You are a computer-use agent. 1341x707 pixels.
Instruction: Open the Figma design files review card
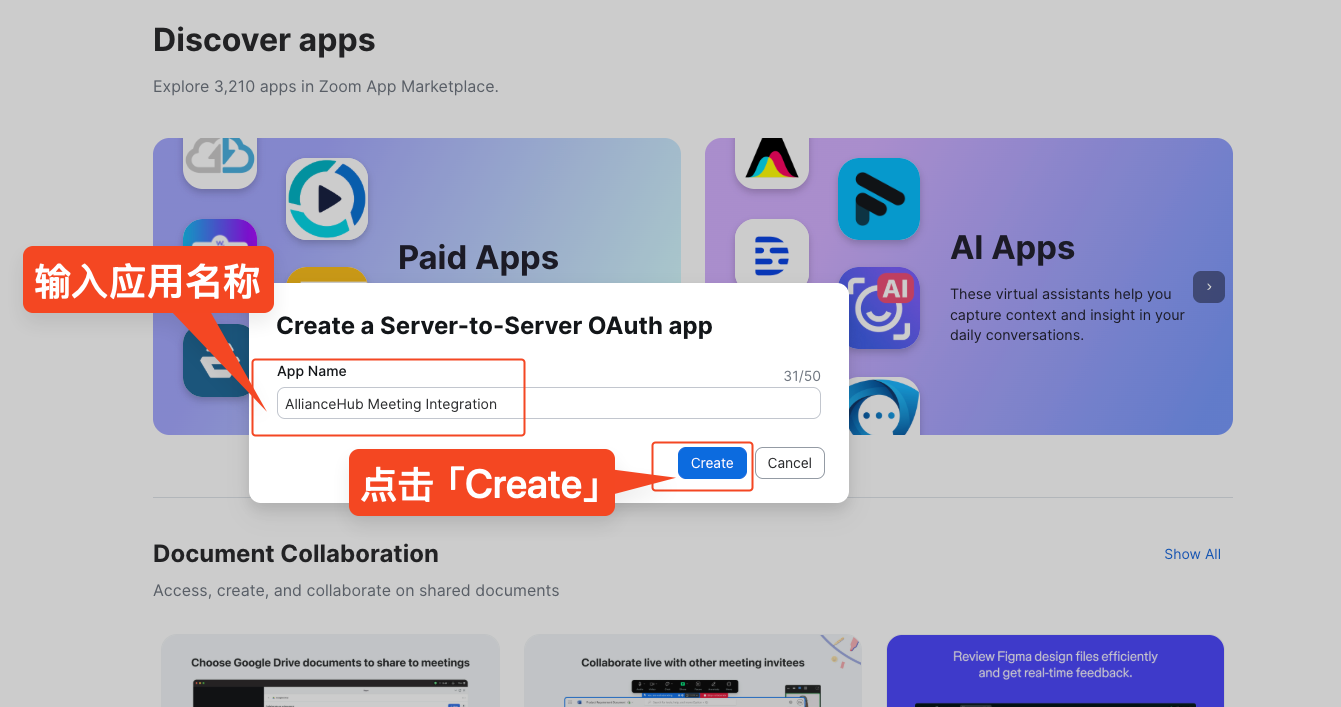coord(1054,670)
